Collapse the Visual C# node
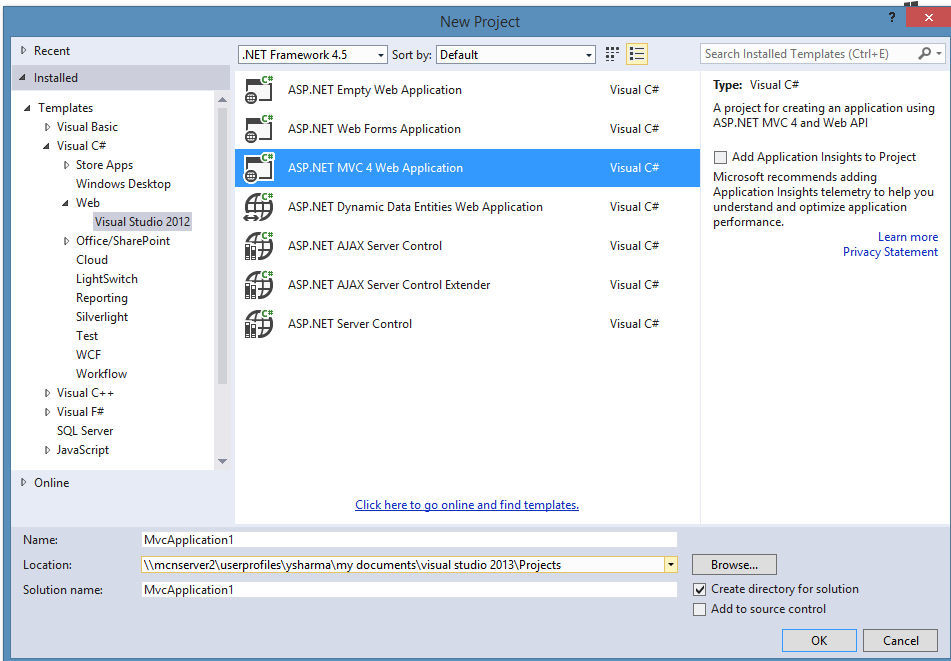 47,146
